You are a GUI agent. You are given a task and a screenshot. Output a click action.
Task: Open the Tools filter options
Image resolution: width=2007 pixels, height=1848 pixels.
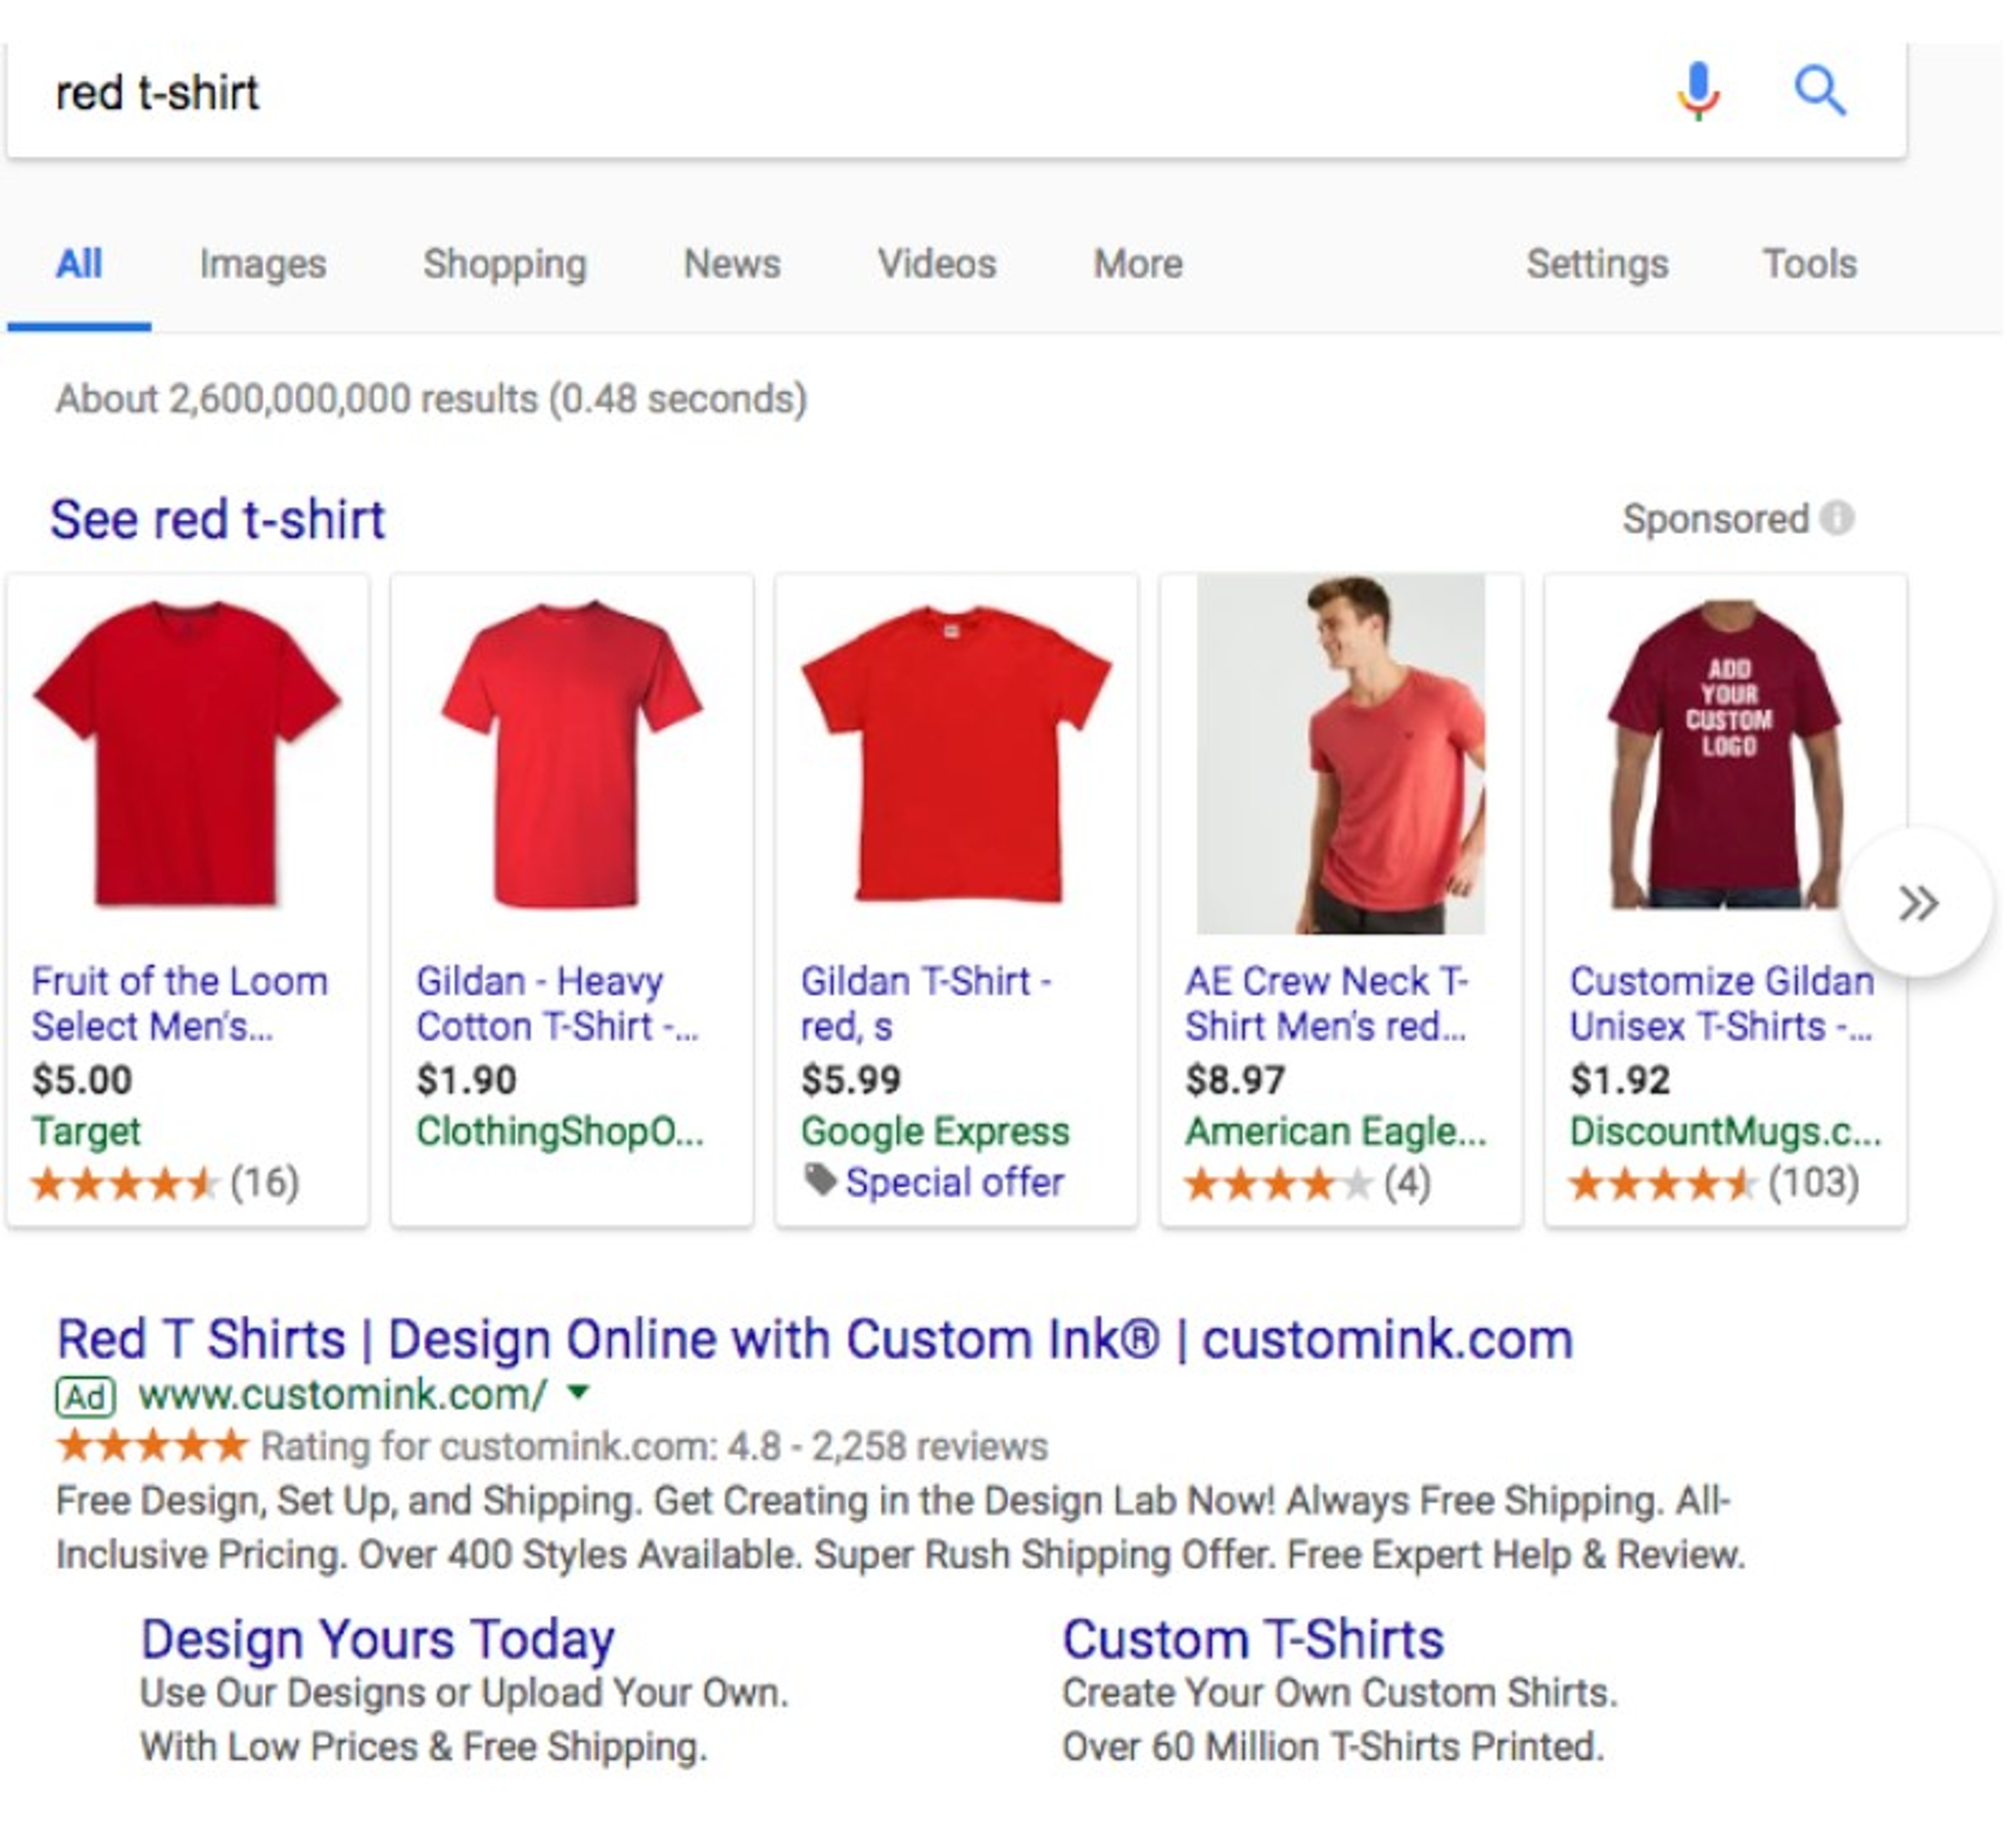pyautogui.click(x=1808, y=264)
